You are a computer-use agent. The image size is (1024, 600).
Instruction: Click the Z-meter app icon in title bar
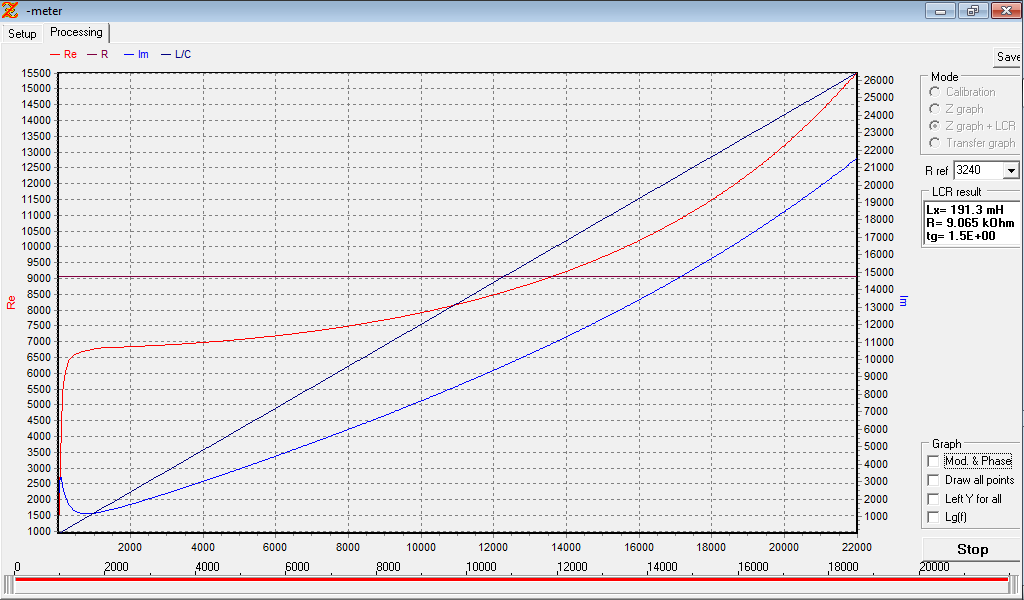pyautogui.click(x=10, y=10)
